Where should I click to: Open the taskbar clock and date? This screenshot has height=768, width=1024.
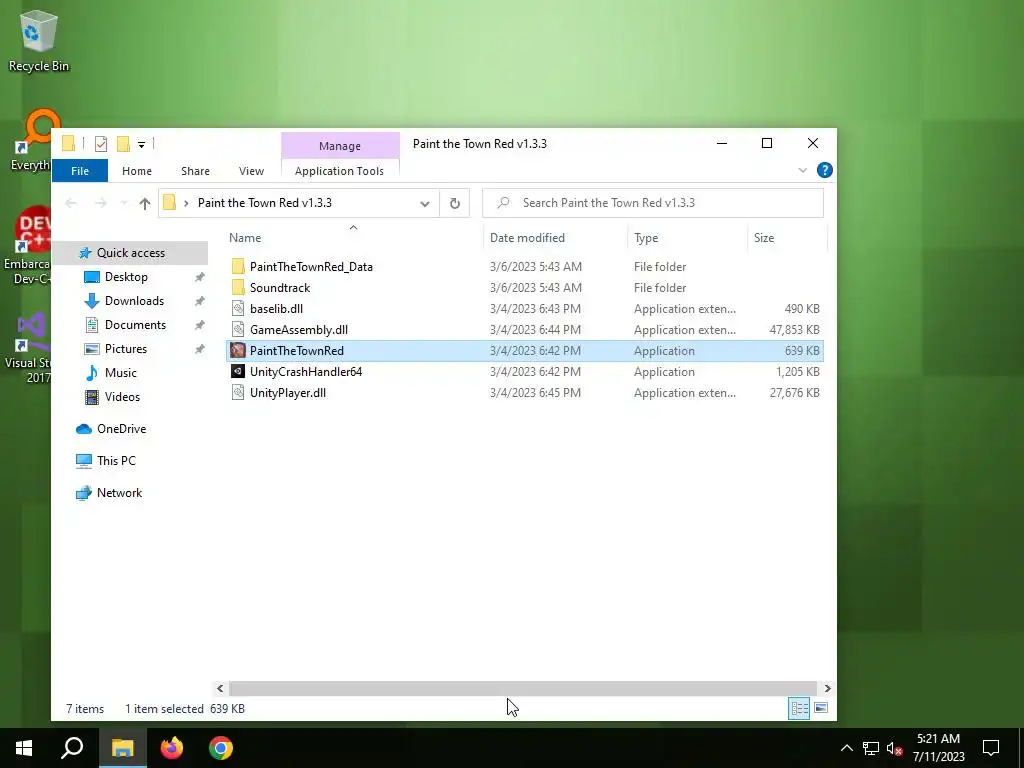[x=938, y=748]
